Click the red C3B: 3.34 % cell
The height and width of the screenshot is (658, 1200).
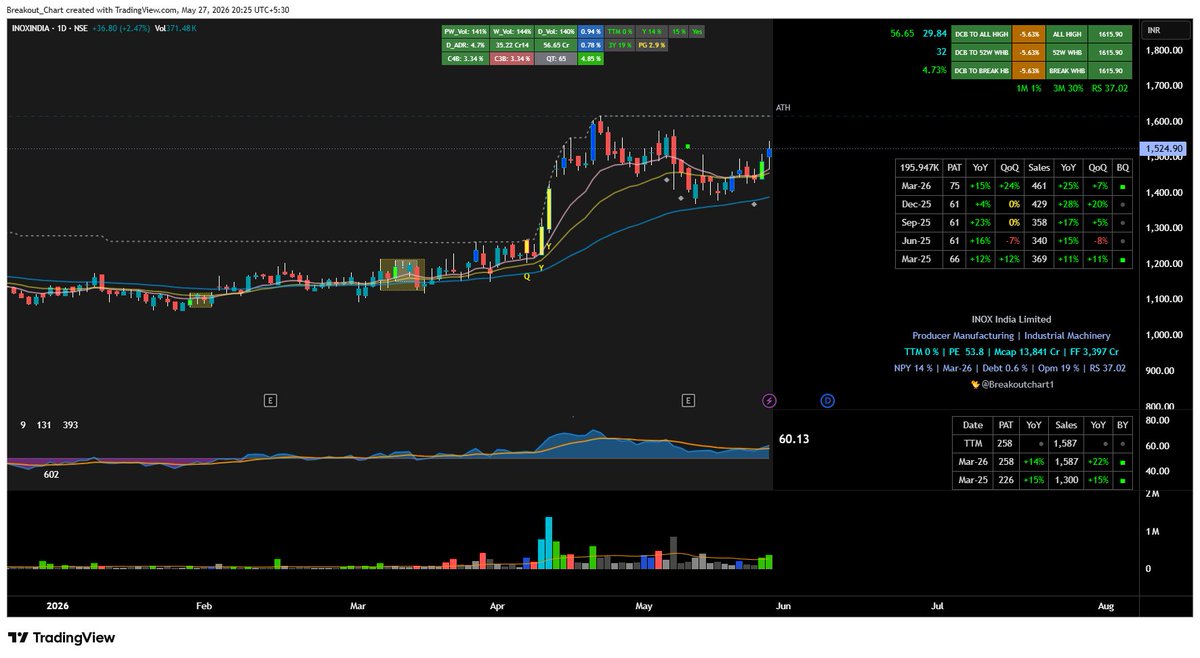pyautogui.click(x=510, y=59)
